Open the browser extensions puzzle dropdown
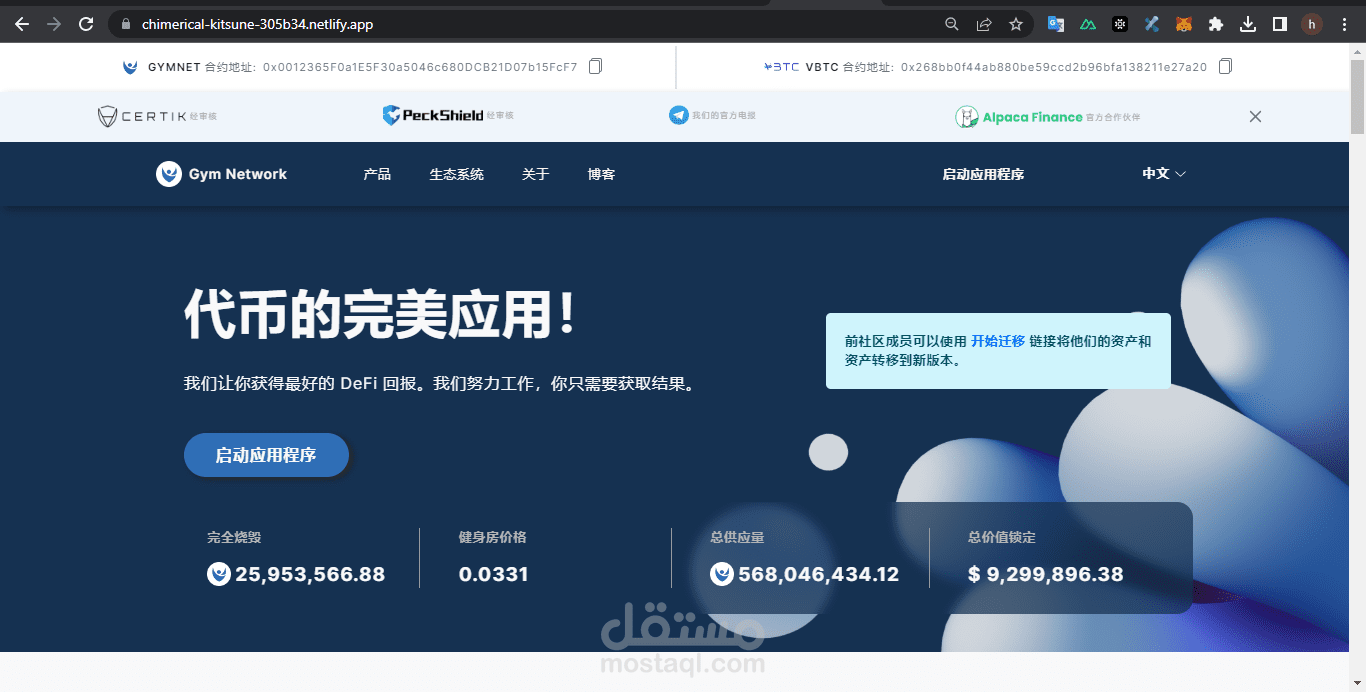The image size is (1366, 692). click(x=1215, y=23)
